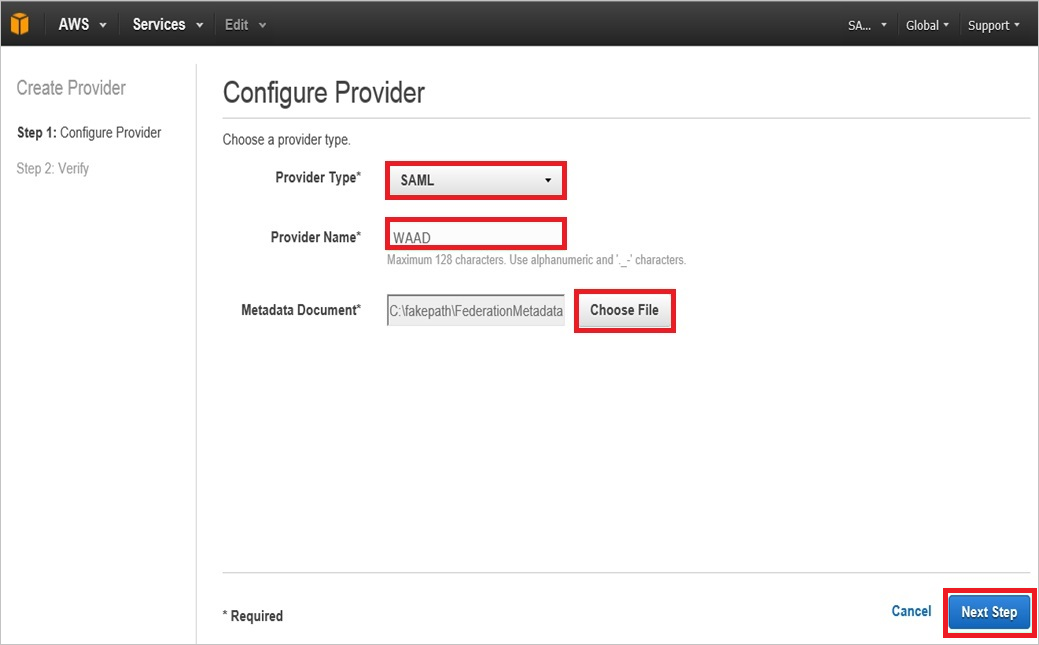
Task: Click the Metadata Document path field
Action: coord(476,311)
